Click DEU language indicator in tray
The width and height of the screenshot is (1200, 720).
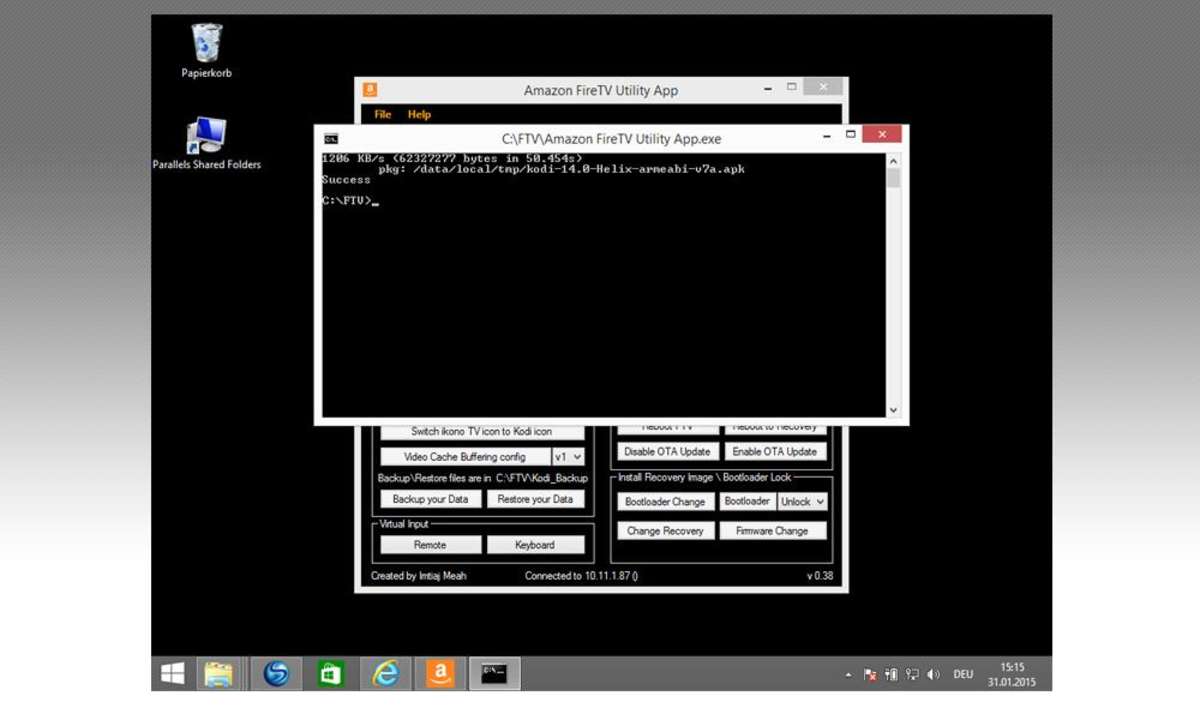(x=963, y=675)
